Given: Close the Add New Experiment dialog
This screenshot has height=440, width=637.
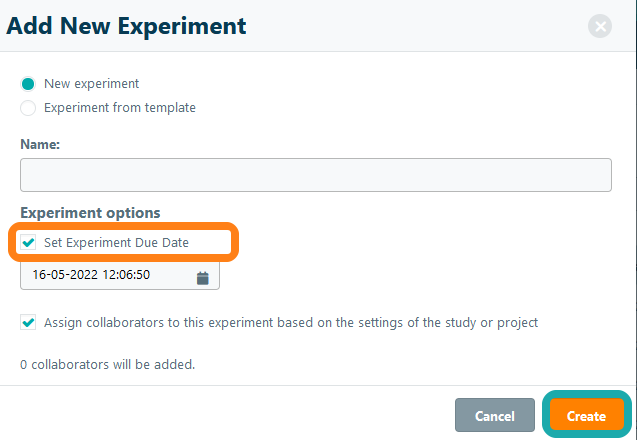Looking at the screenshot, I should [600, 27].
